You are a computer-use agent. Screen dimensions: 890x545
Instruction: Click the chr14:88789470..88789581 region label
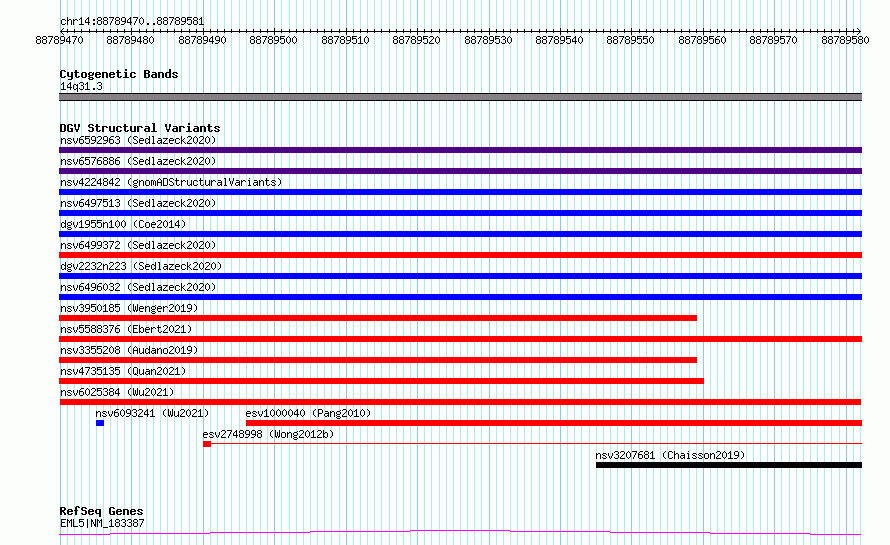[x=132, y=21]
